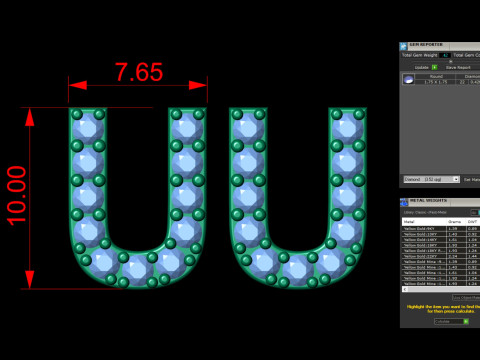The width and height of the screenshot is (480, 360).
Task: Click the Grams column header
Action: point(455,222)
